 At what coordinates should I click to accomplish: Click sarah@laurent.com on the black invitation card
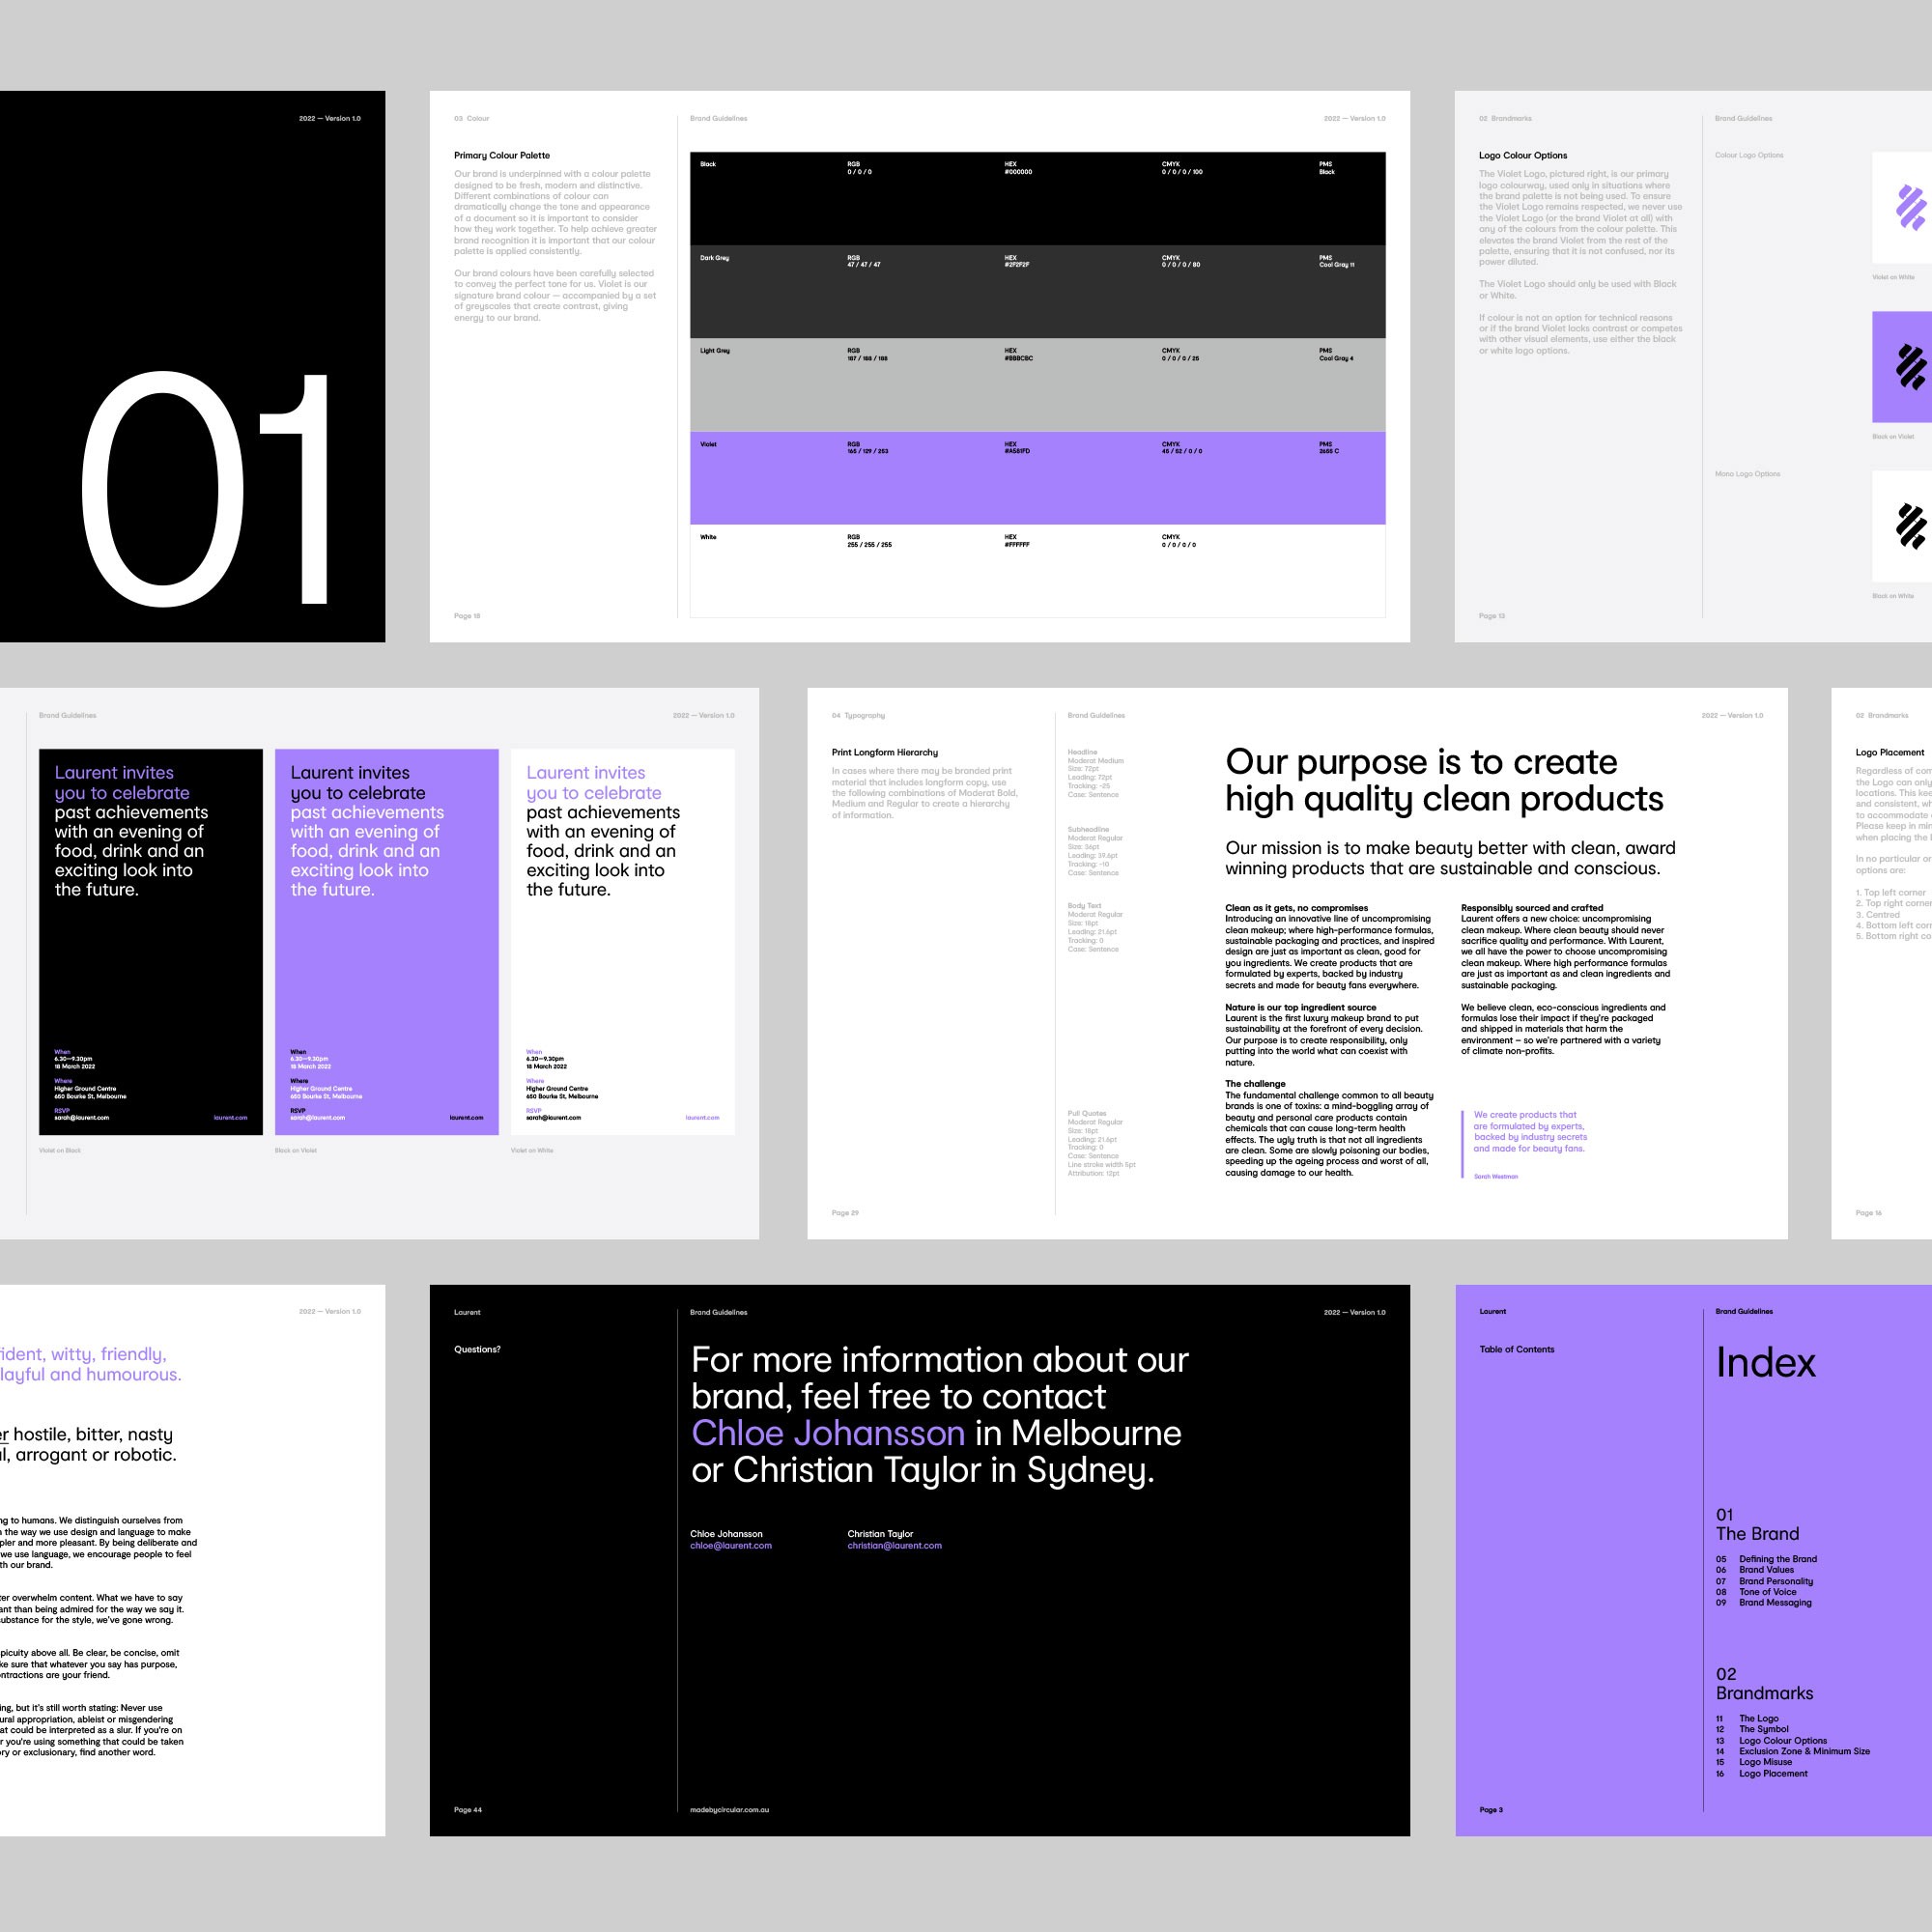tap(82, 1117)
